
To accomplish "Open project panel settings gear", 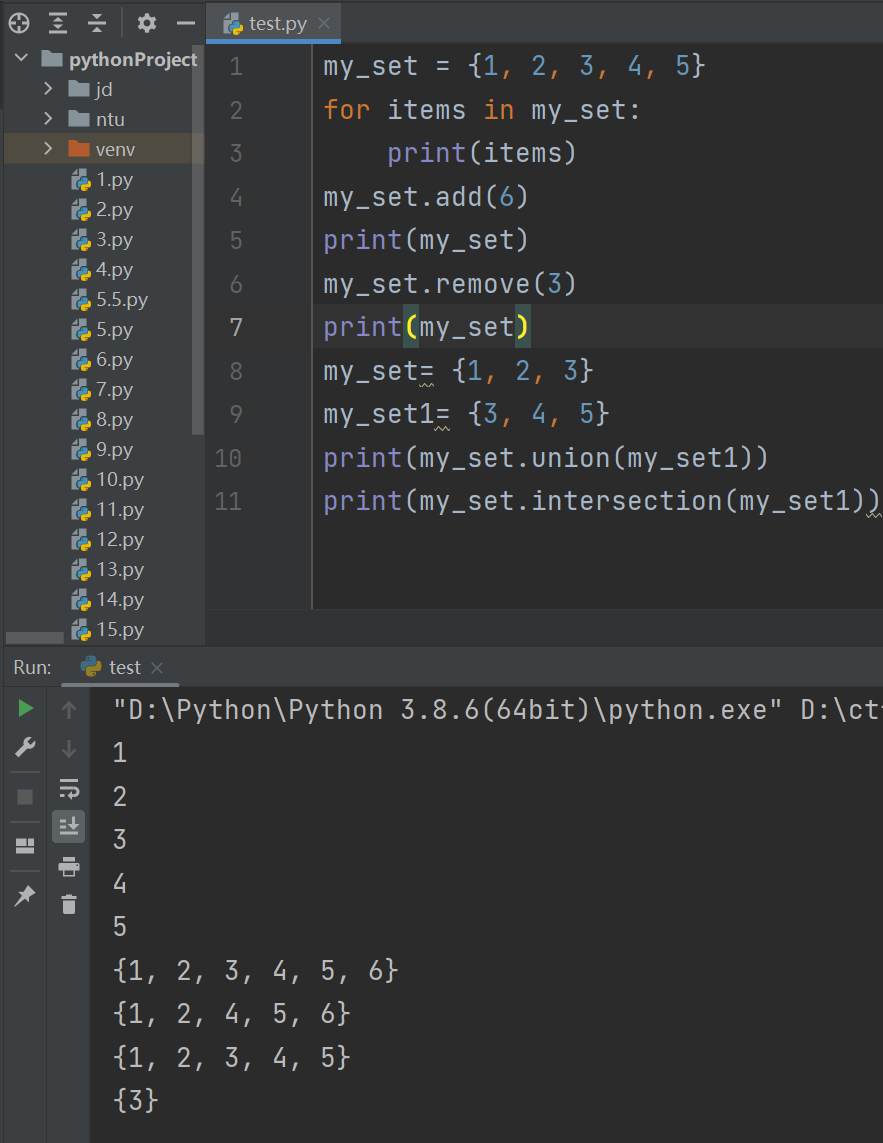I will 147,22.
